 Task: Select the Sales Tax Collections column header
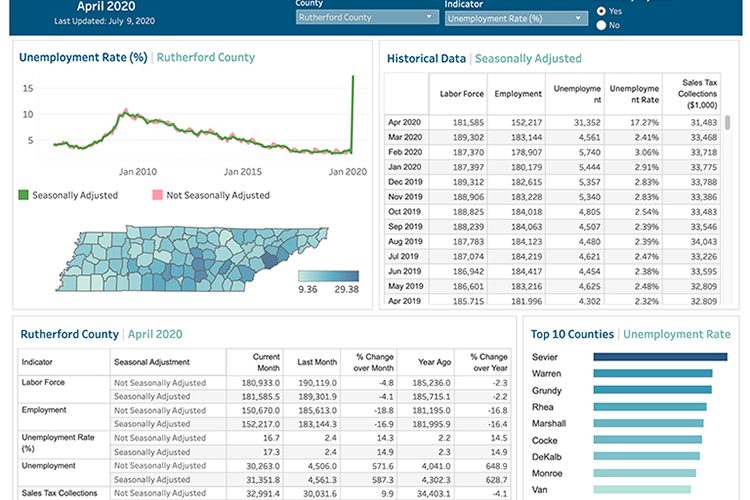click(697, 94)
